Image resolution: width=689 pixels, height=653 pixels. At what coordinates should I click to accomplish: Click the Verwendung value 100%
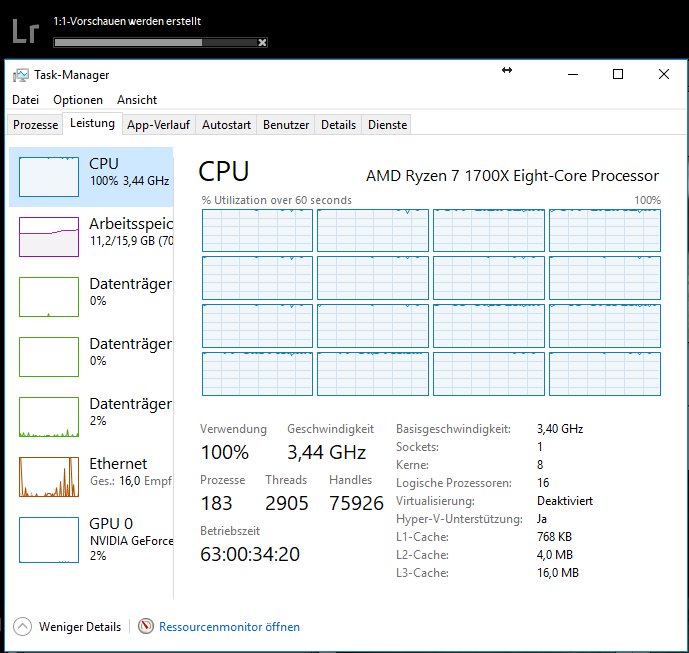pos(225,452)
